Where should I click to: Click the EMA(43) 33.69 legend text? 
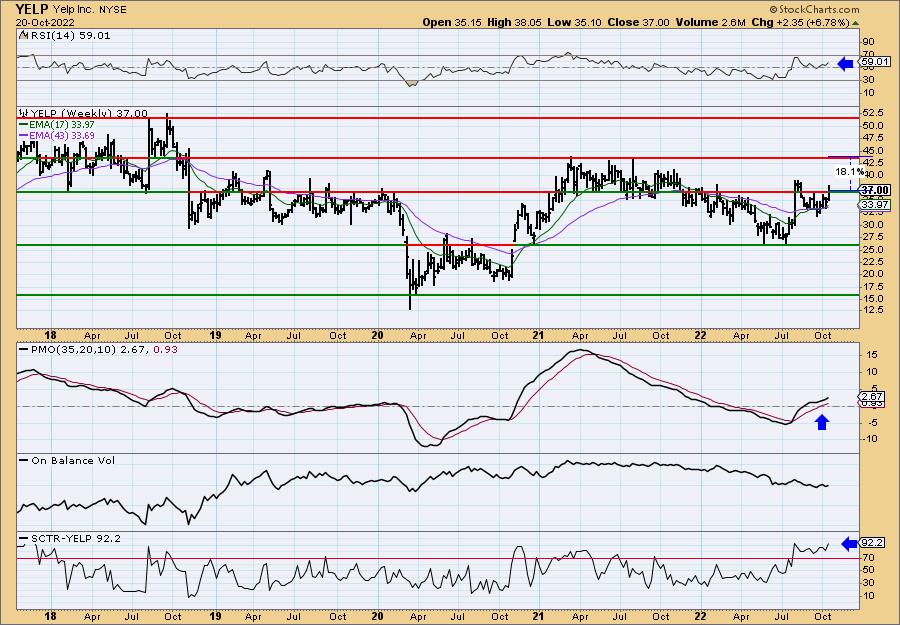click(x=61, y=135)
